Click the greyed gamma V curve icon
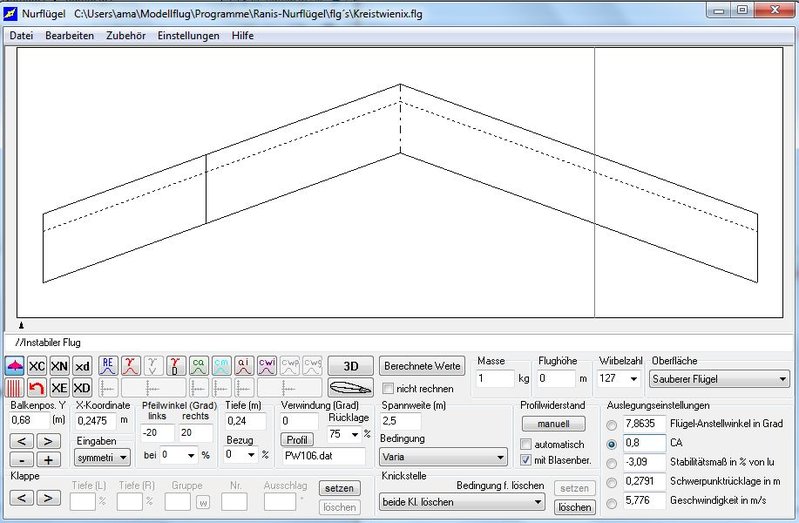799x523 pixels. [153, 366]
